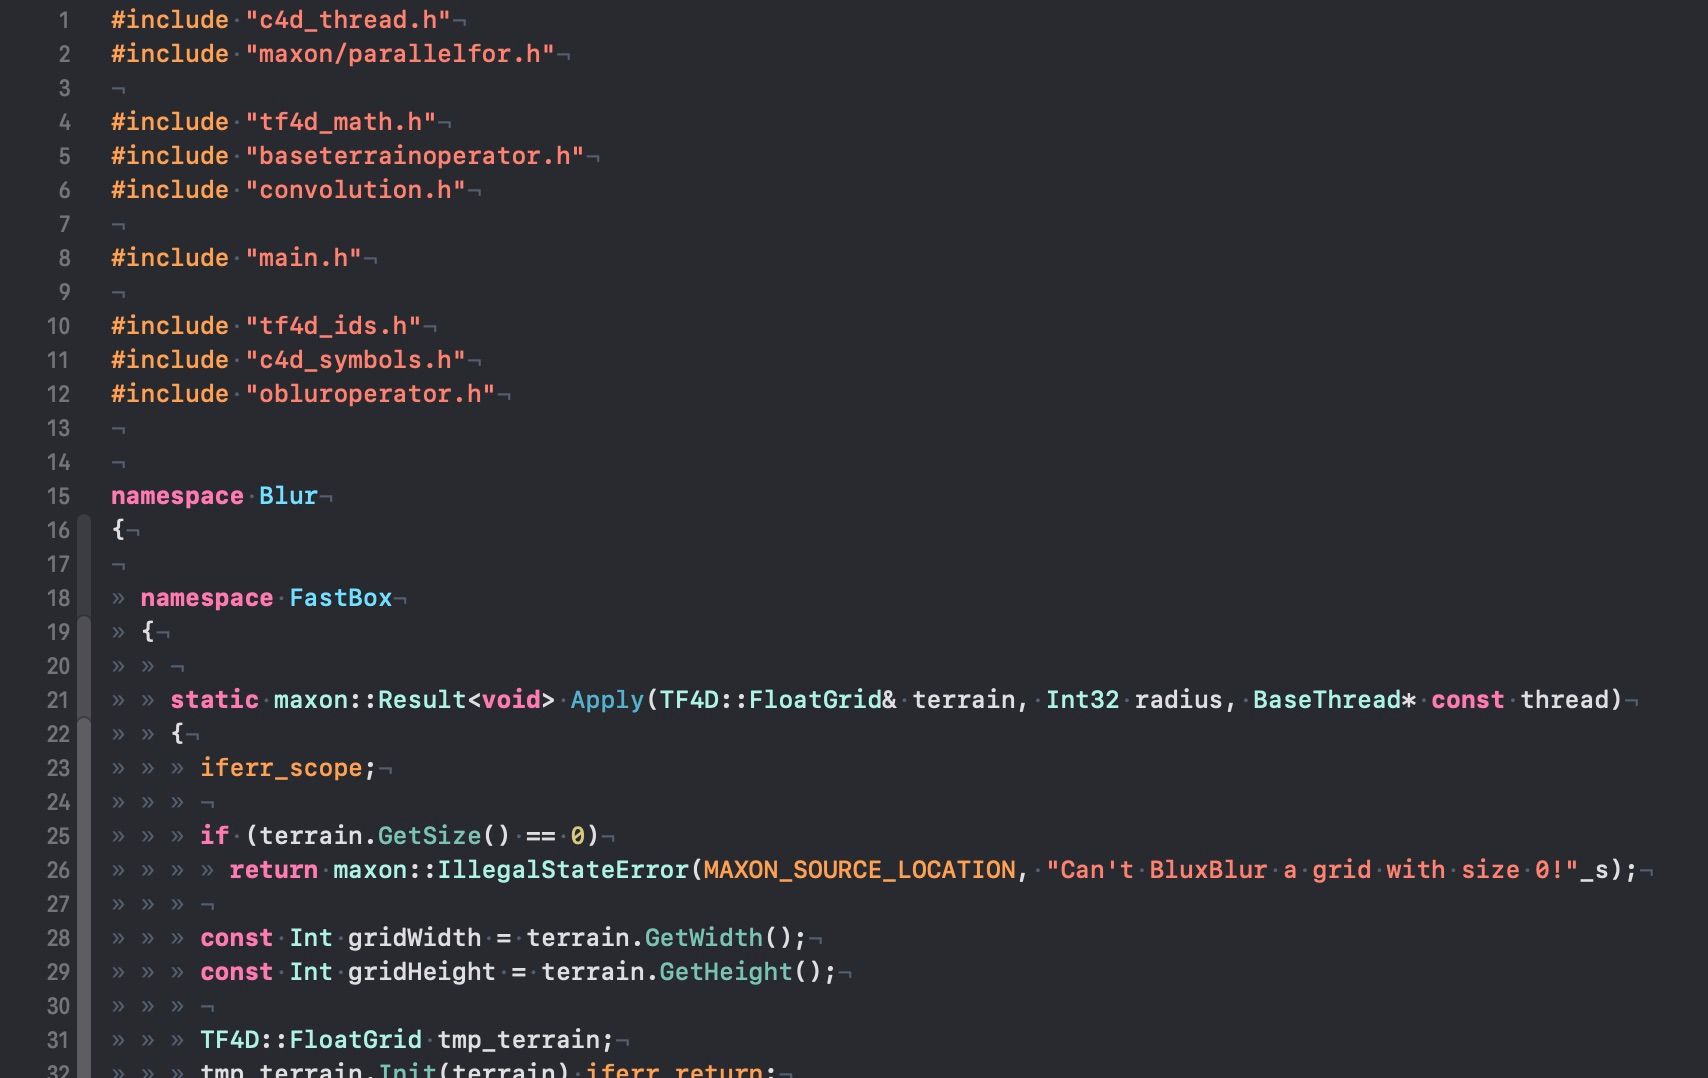The height and width of the screenshot is (1078, 1708).
Task: Click the opening brace on line 22
Action: pos(177,734)
